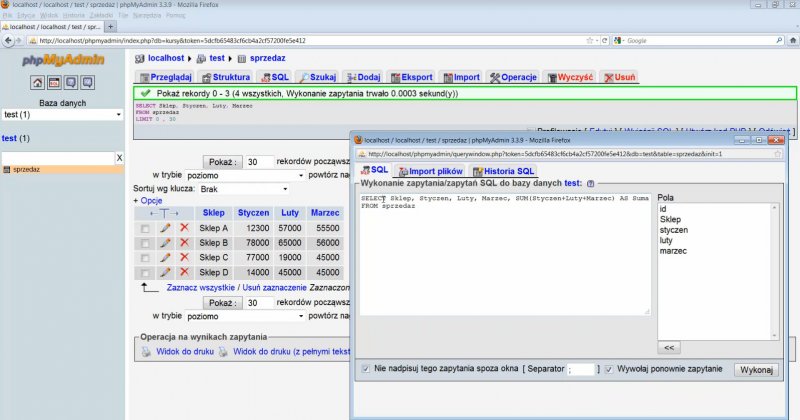
Task: Click the bookmark star in popup address bar
Action: [778, 154]
